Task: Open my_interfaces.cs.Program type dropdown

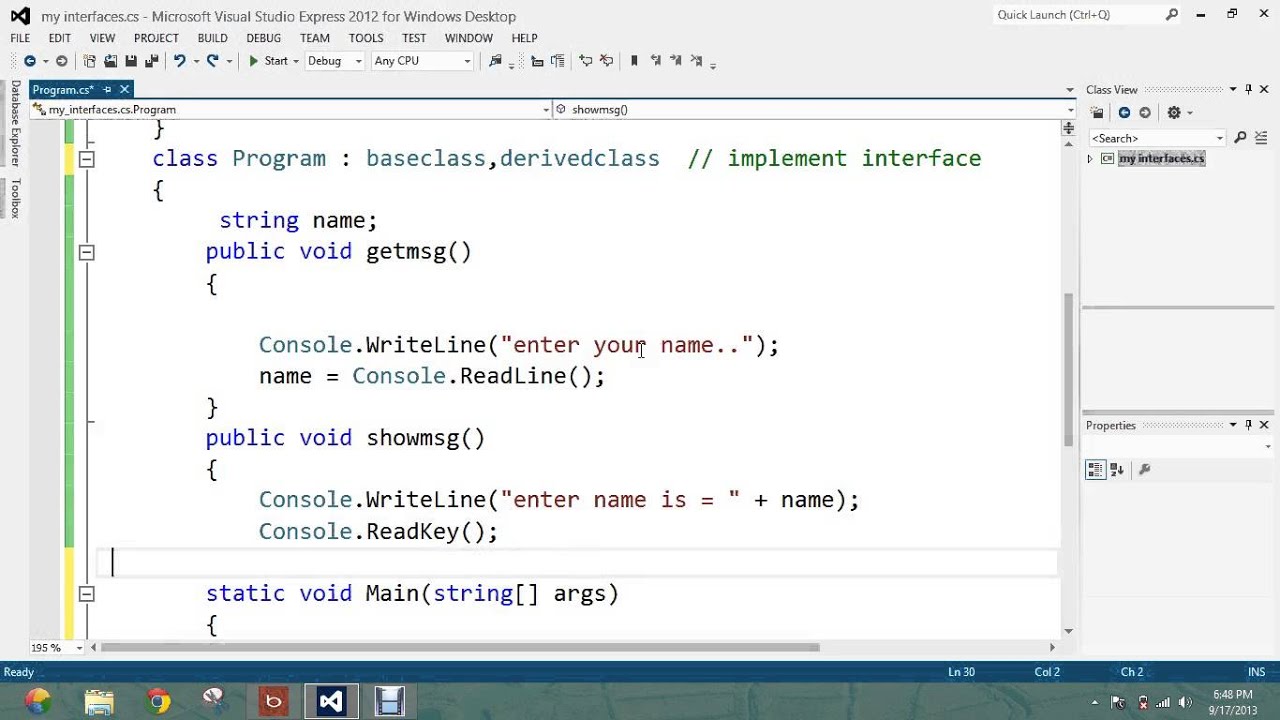Action: (x=291, y=109)
